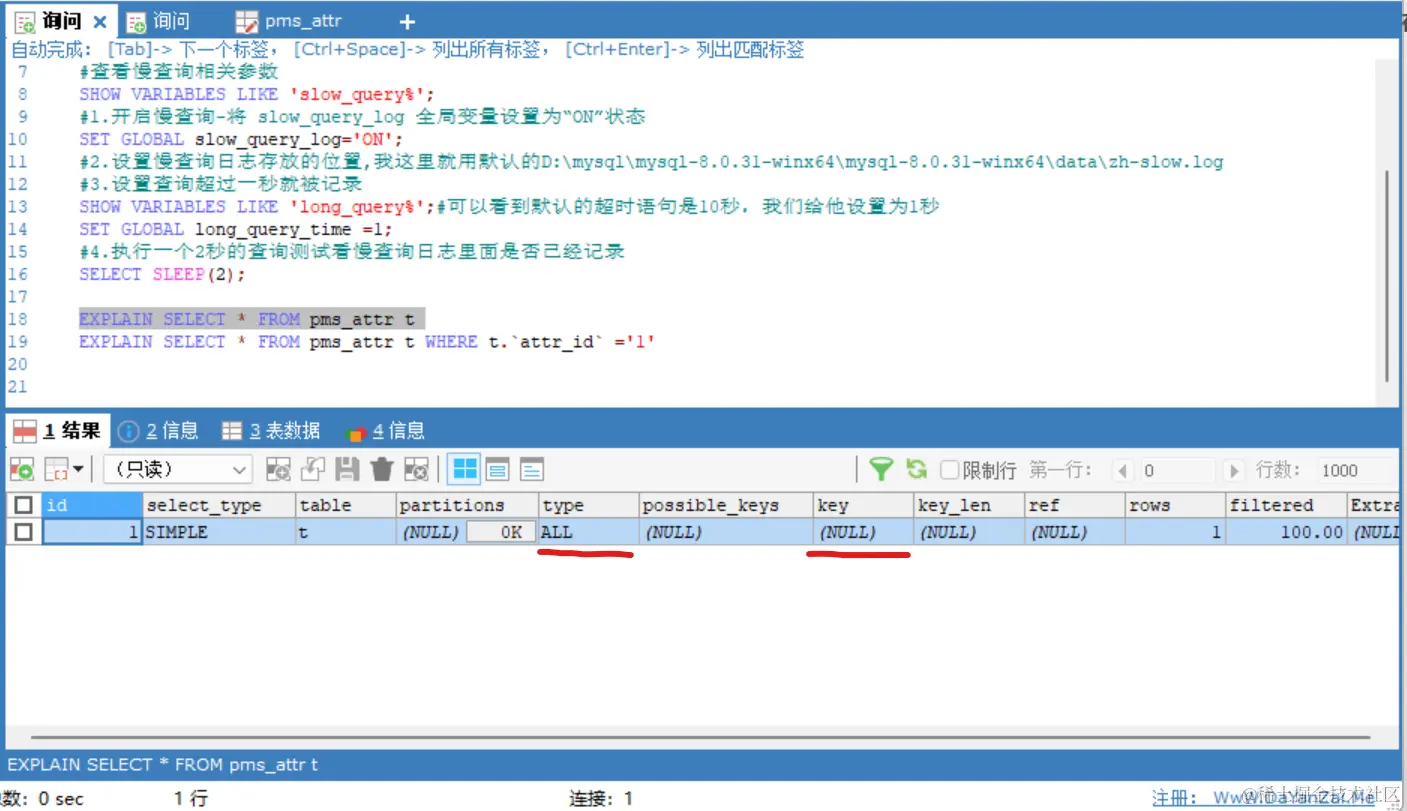Select the ALL cell in type column
Screen dimensions: 1407x811
(x=588, y=532)
